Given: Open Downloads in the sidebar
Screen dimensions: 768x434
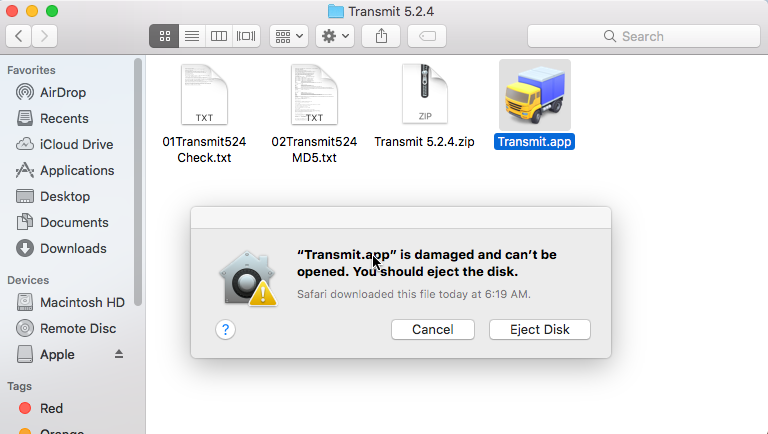Looking at the screenshot, I should (x=72, y=248).
